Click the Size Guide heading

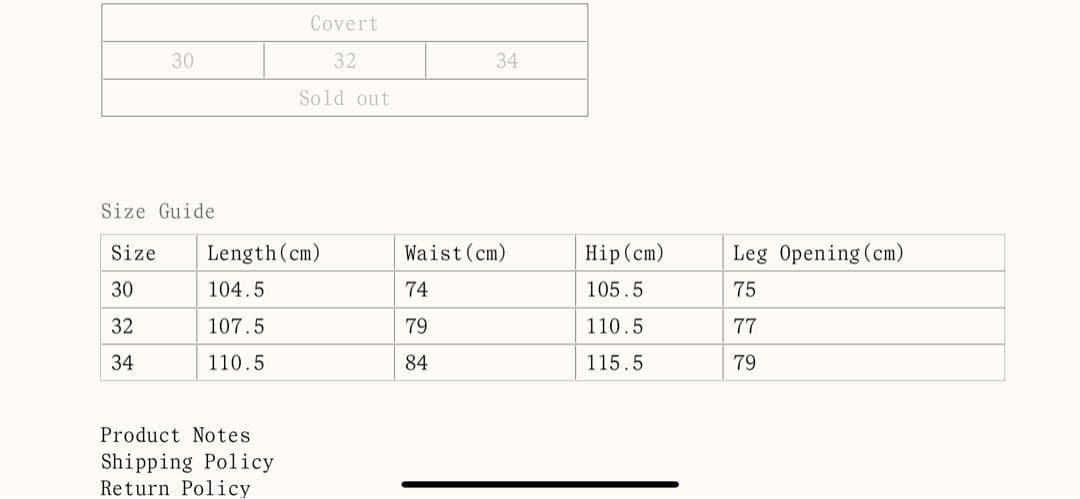158,211
